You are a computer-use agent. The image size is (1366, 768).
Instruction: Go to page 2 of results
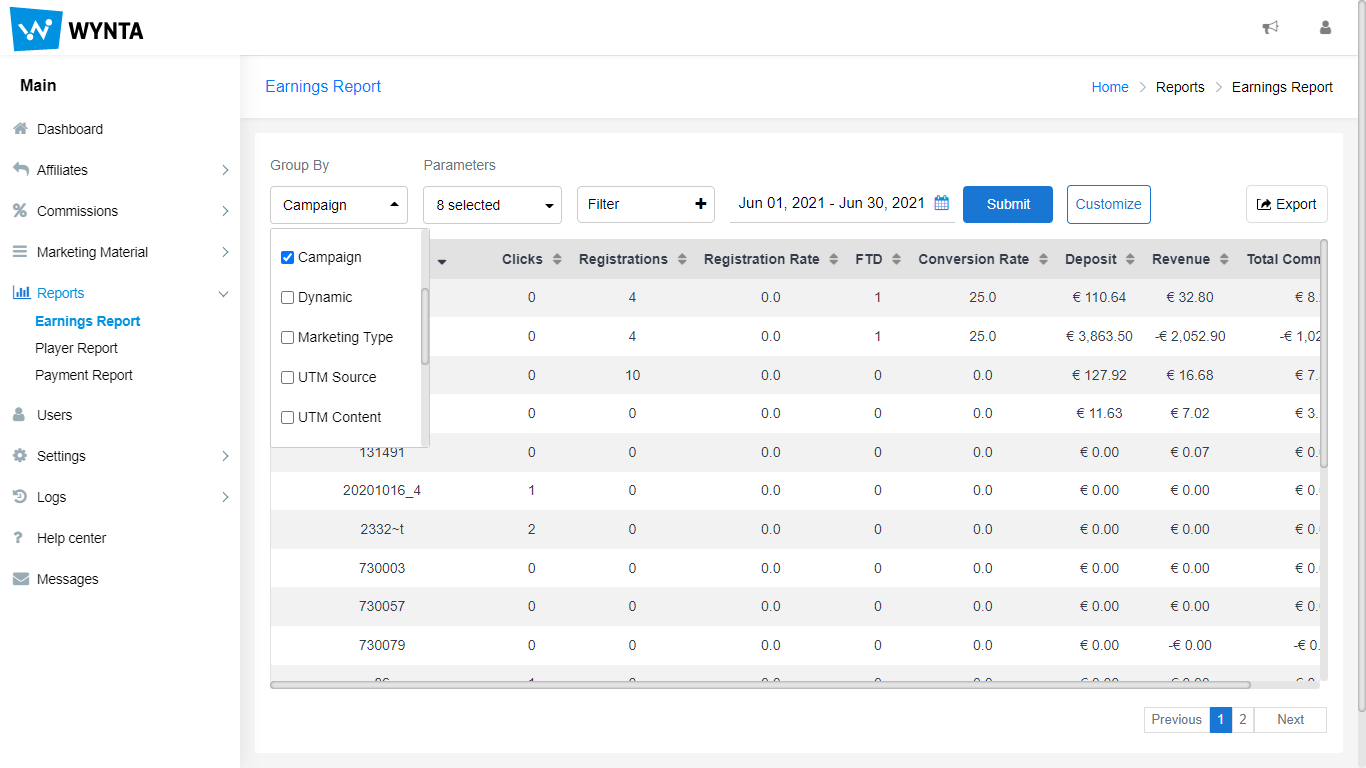point(1242,720)
